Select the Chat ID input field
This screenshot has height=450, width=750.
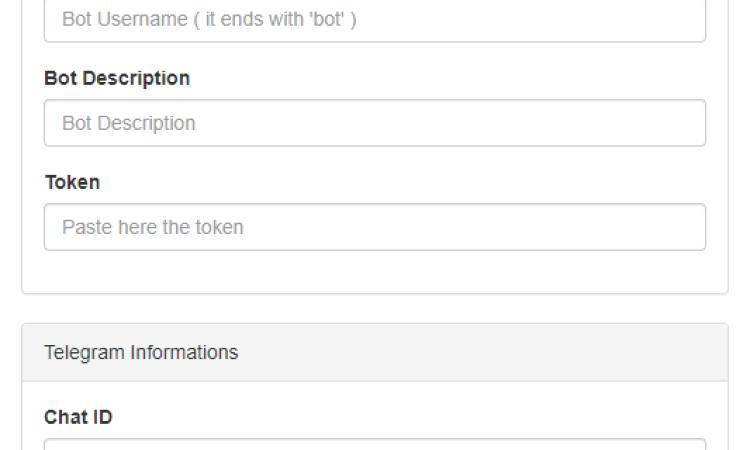pos(375,444)
